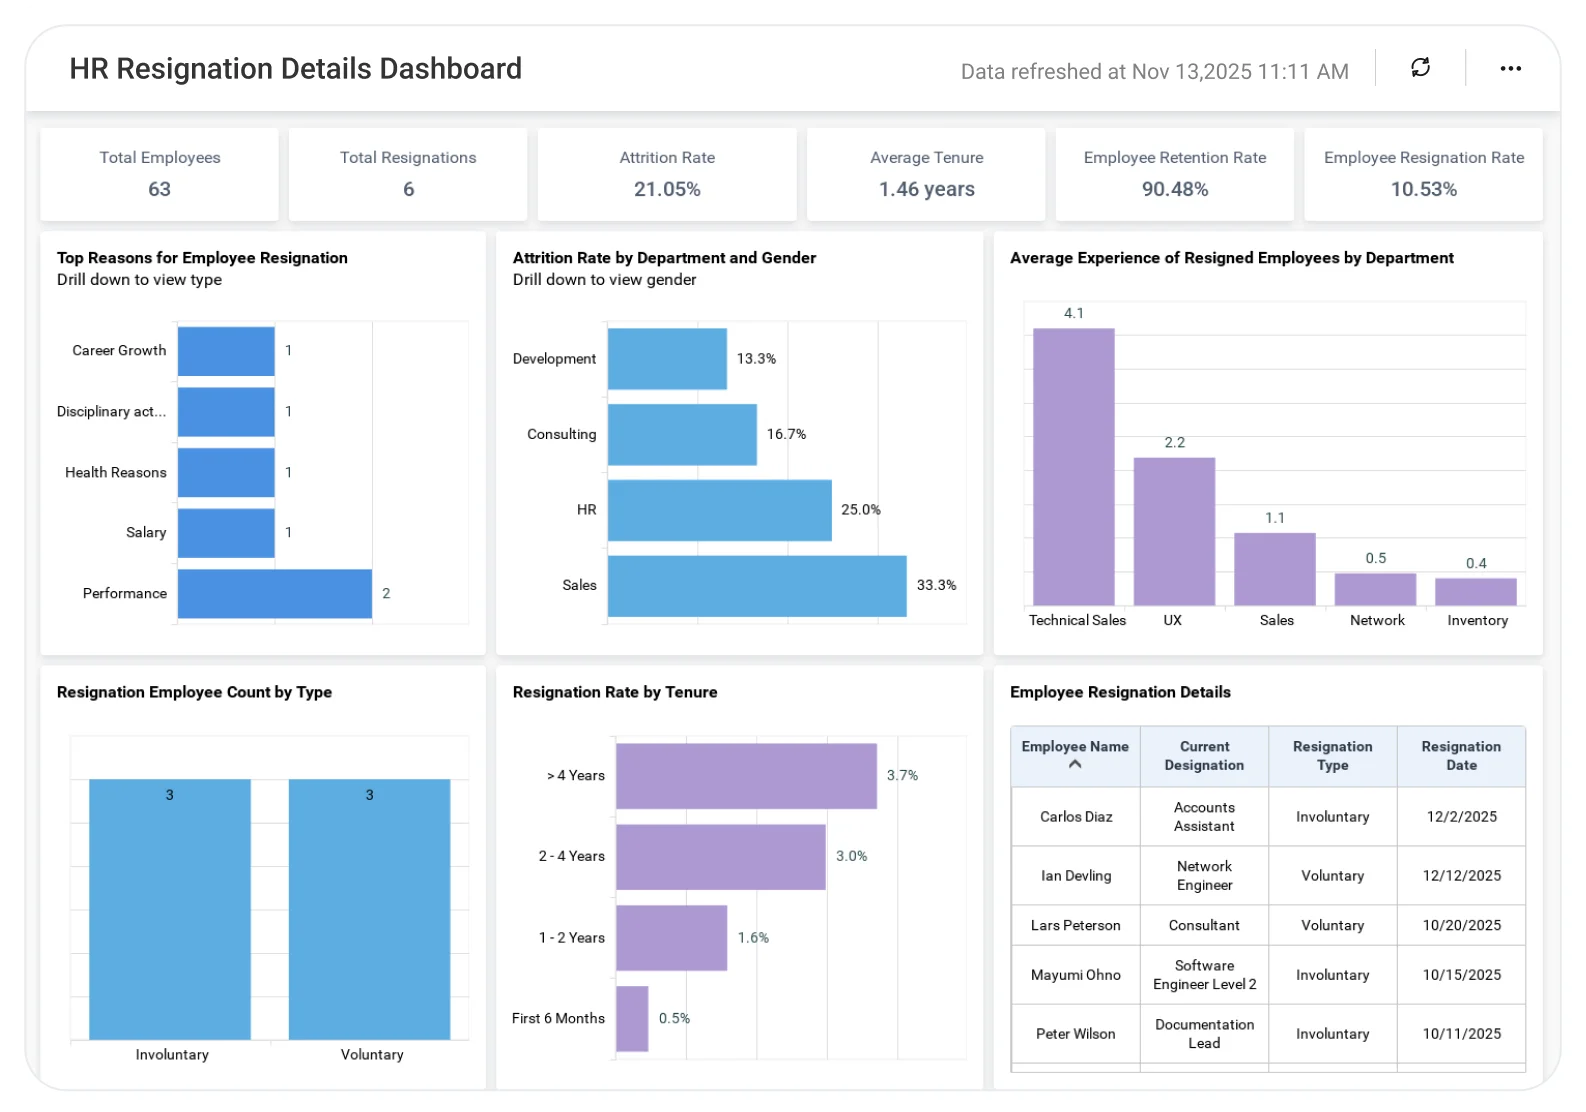Screen dimensions: 1586x1112
Task: Select the Carlos Diaz cell
Action: [x=1076, y=817]
